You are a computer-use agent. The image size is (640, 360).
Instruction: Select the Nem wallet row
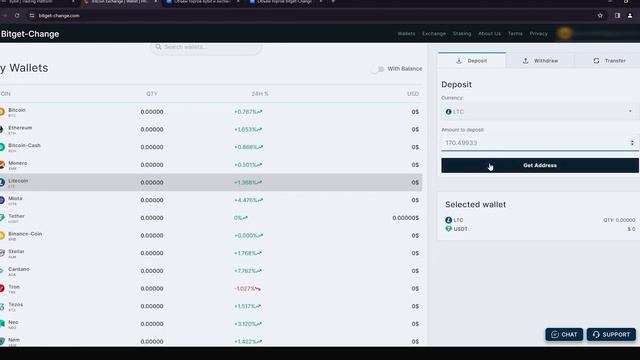tap(211, 341)
